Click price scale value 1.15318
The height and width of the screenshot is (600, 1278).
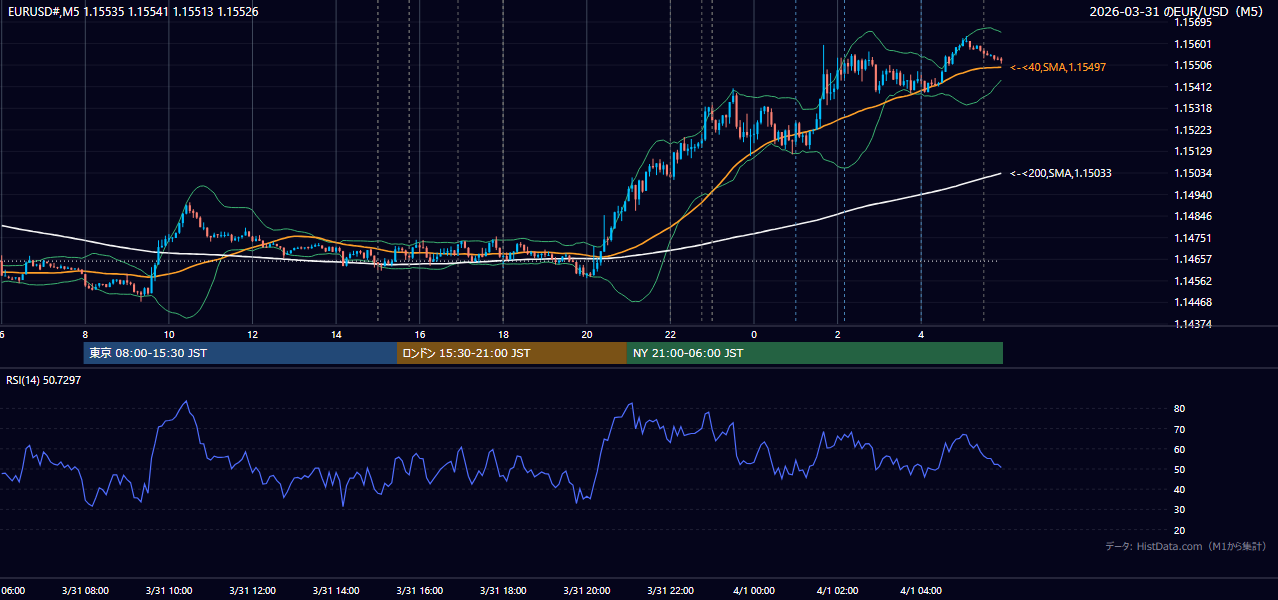(1192, 108)
